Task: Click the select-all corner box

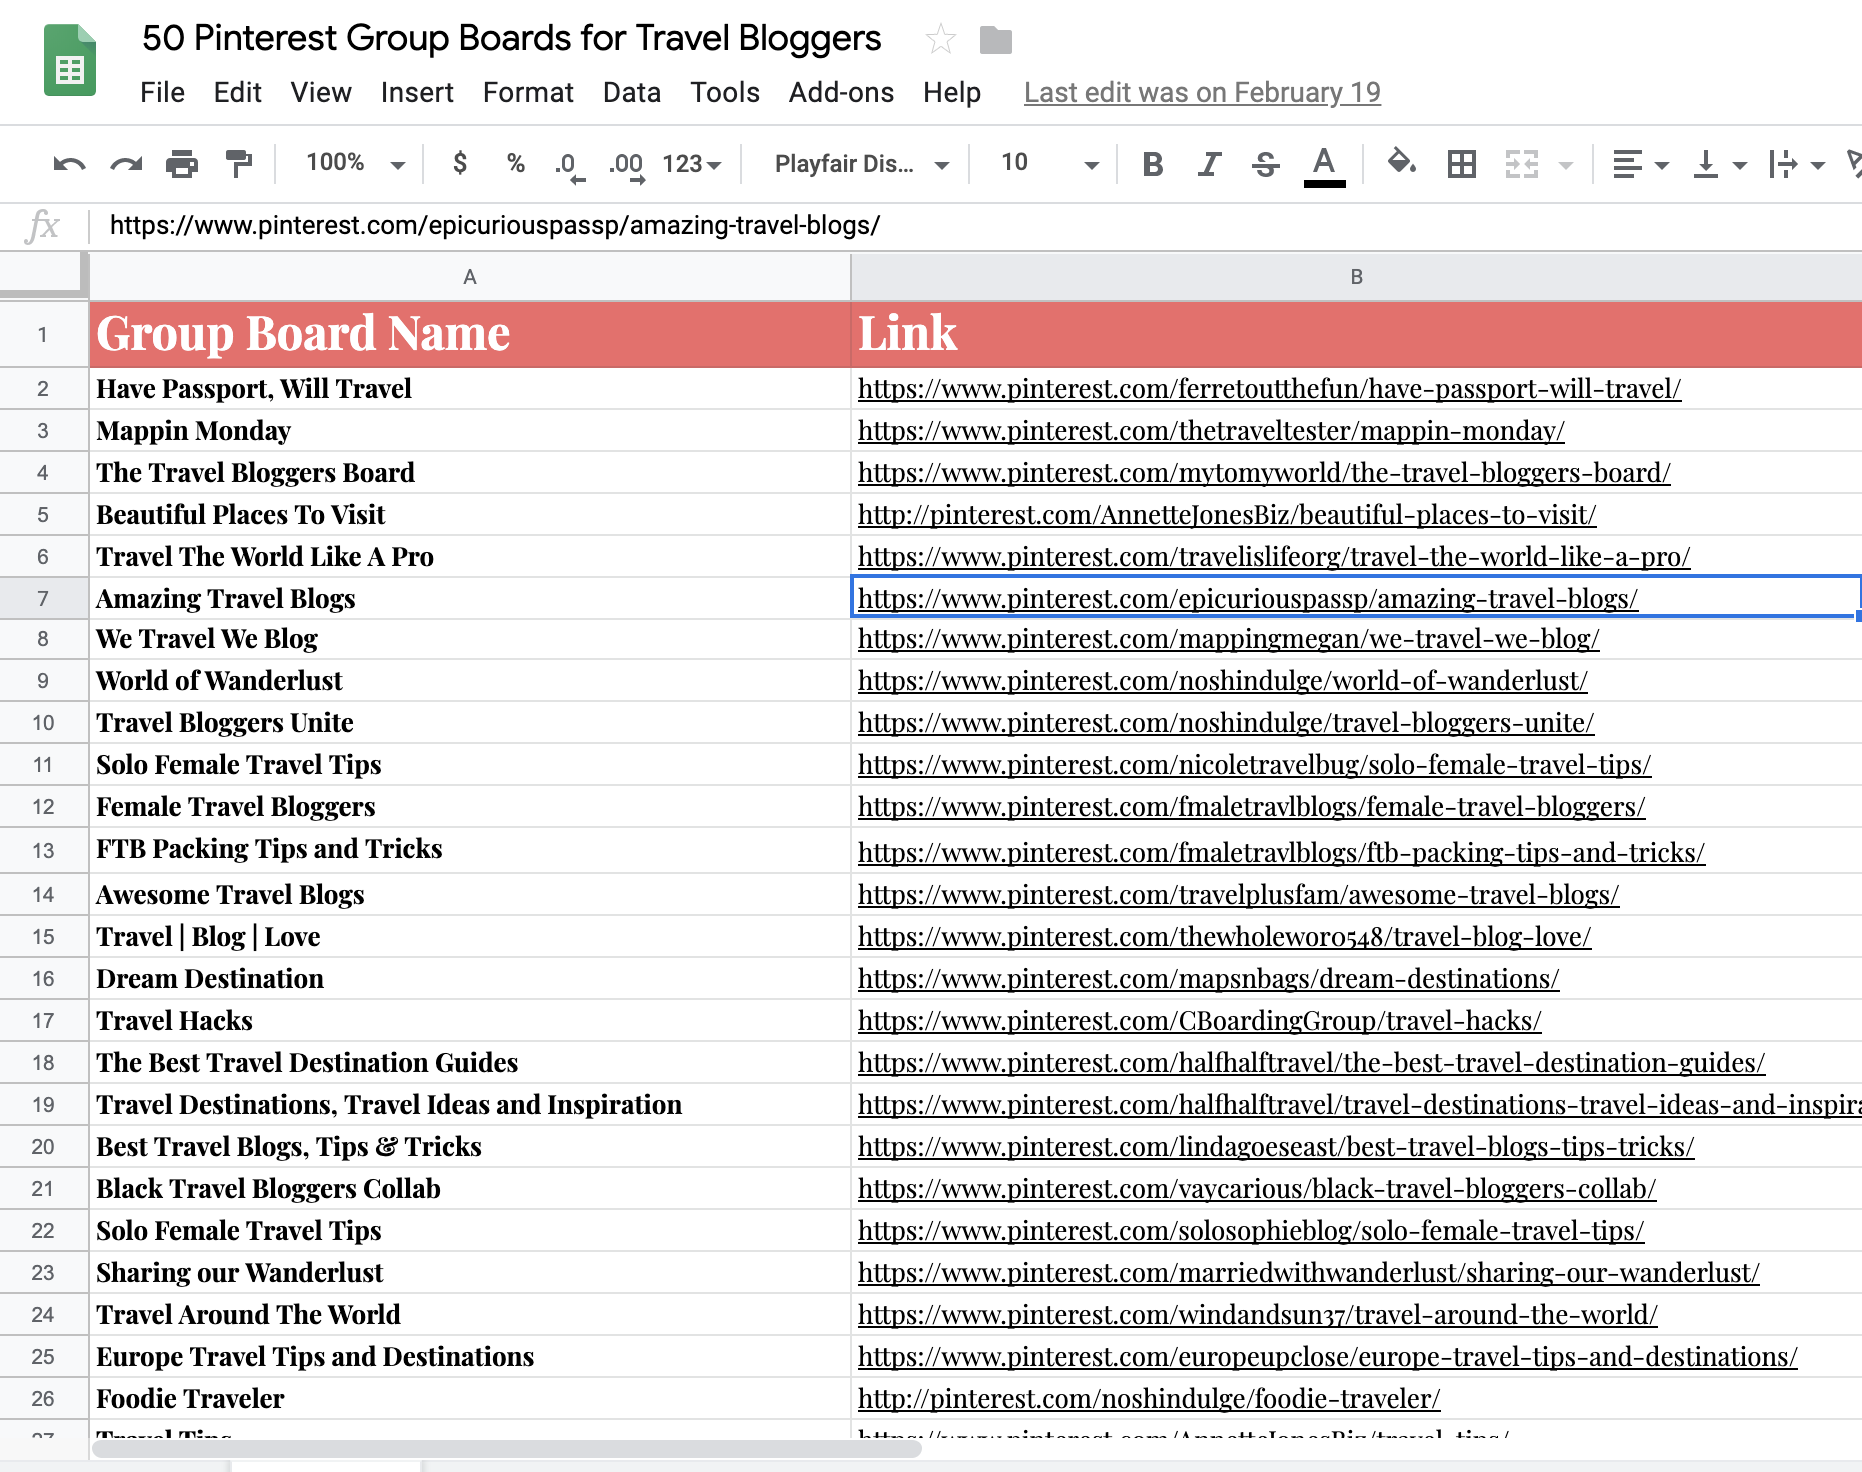Action: (43, 275)
